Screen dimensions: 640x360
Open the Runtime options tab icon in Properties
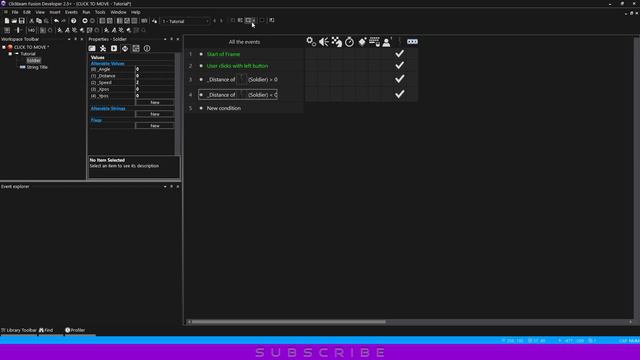click(114, 49)
